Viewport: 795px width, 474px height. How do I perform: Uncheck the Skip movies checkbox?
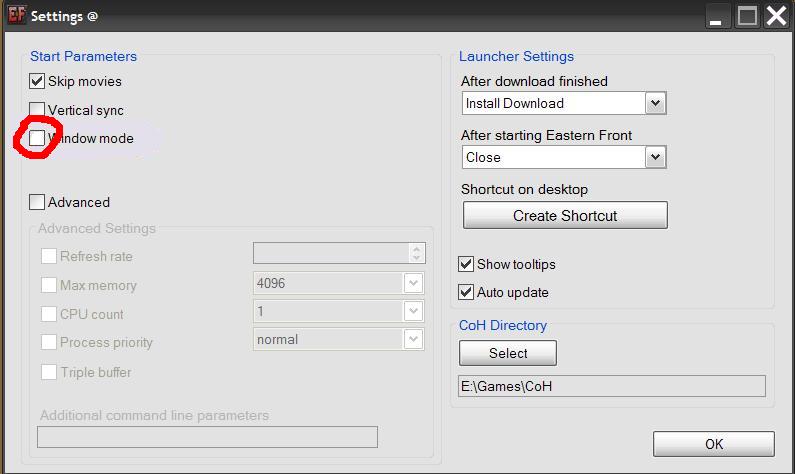point(37,81)
